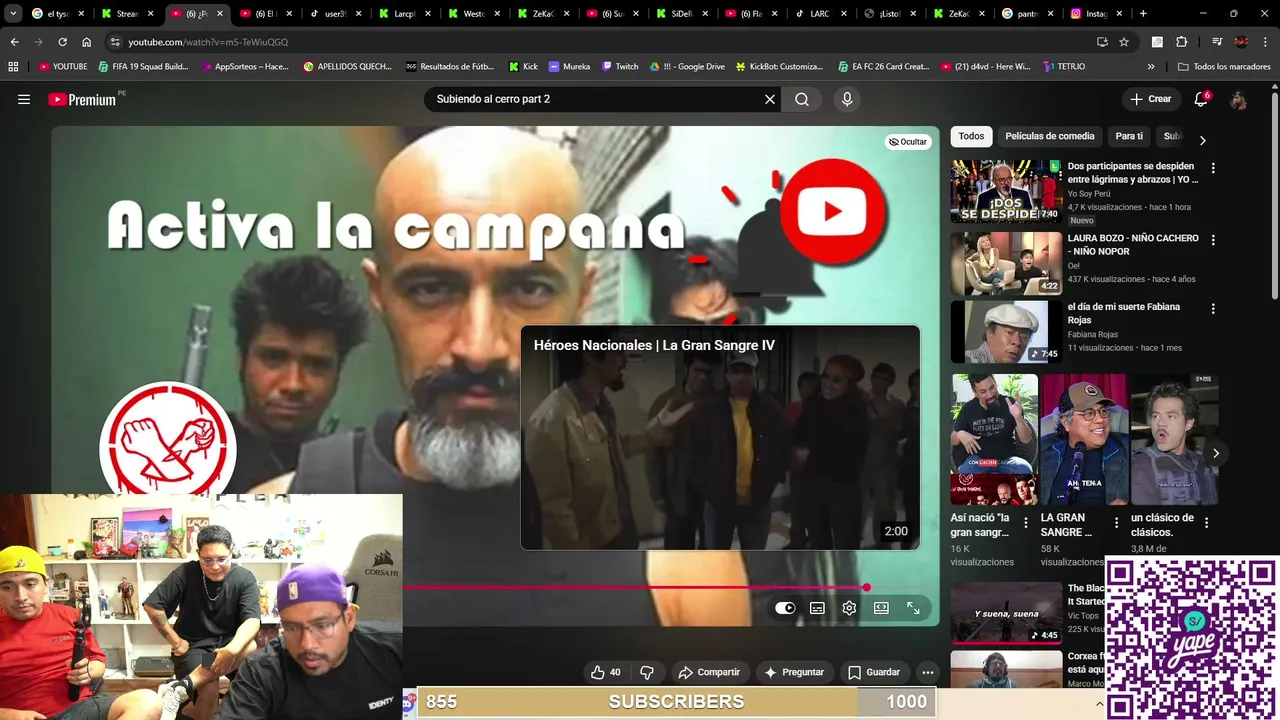Open the Extensions puzzle icon

click(x=1181, y=42)
